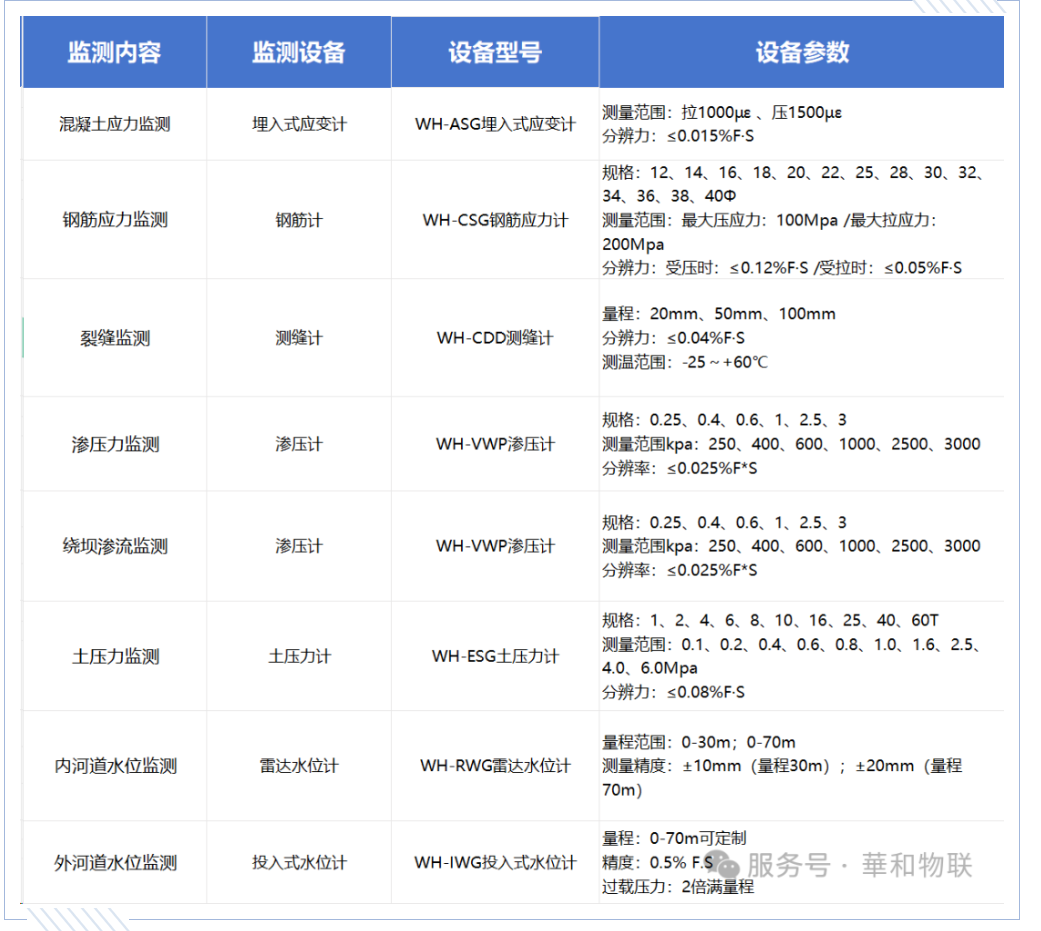The width and height of the screenshot is (1041, 931).
Task: Select the 混凝土应力监测 cell
Action: click(114, 124)
